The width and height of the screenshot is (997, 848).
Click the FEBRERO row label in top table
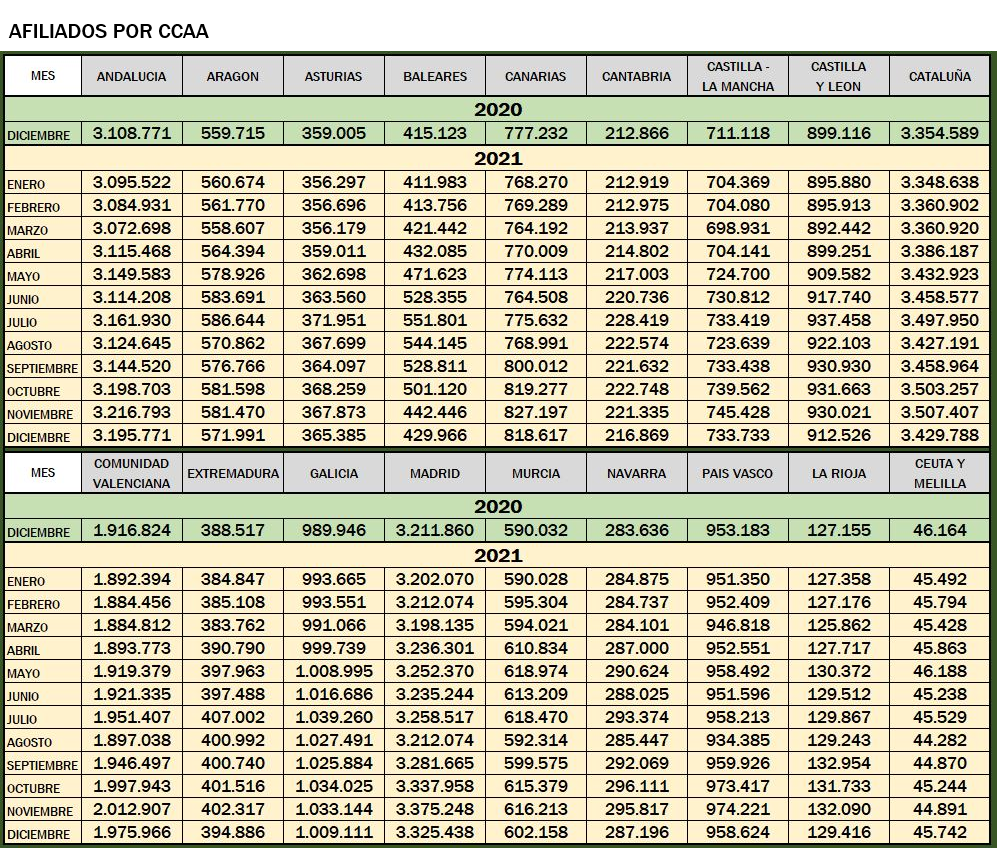click(x=33, y=208)
